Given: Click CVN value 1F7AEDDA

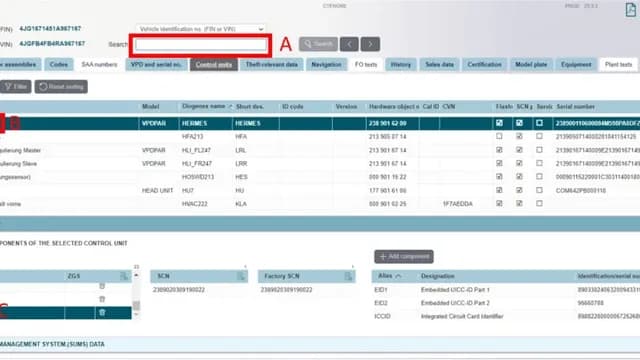Looking at the screenshot, I should pyautogui.click(x=458, y=204).
